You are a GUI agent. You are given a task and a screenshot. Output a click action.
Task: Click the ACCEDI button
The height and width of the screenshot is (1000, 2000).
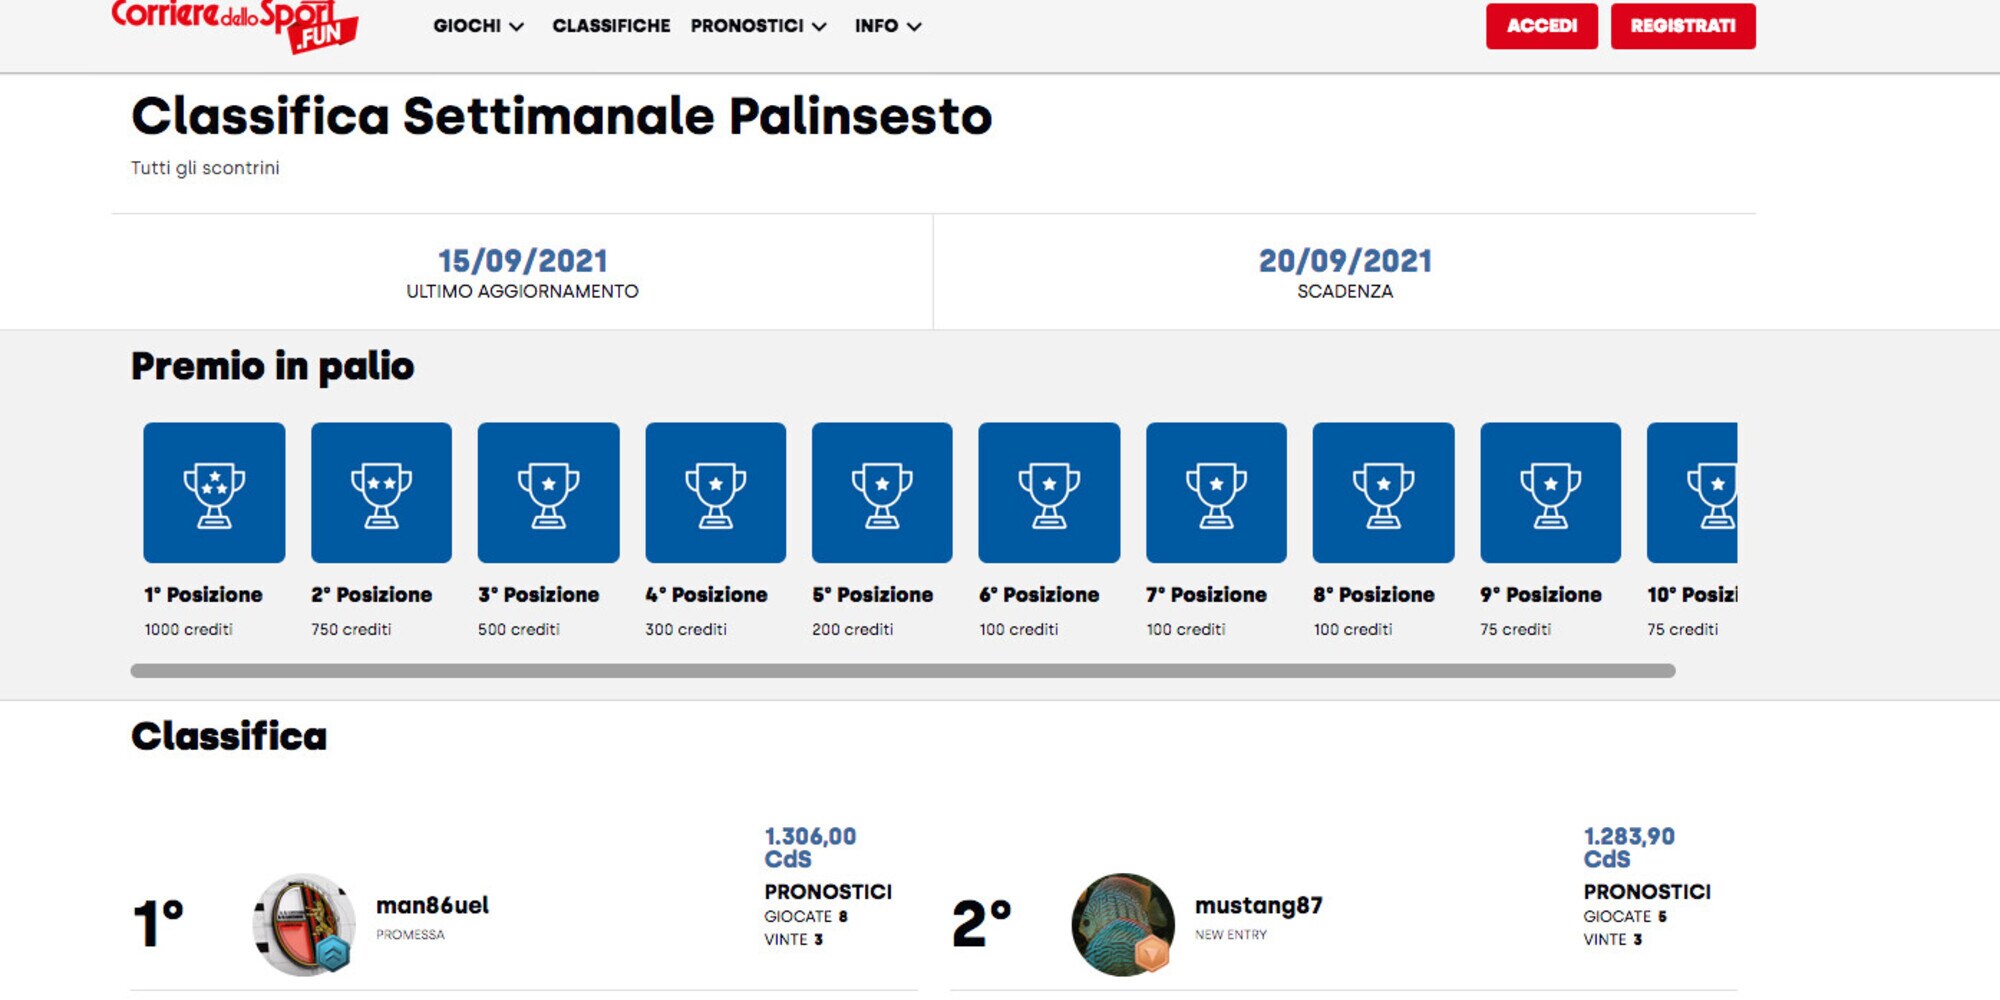coord(1541,26)
